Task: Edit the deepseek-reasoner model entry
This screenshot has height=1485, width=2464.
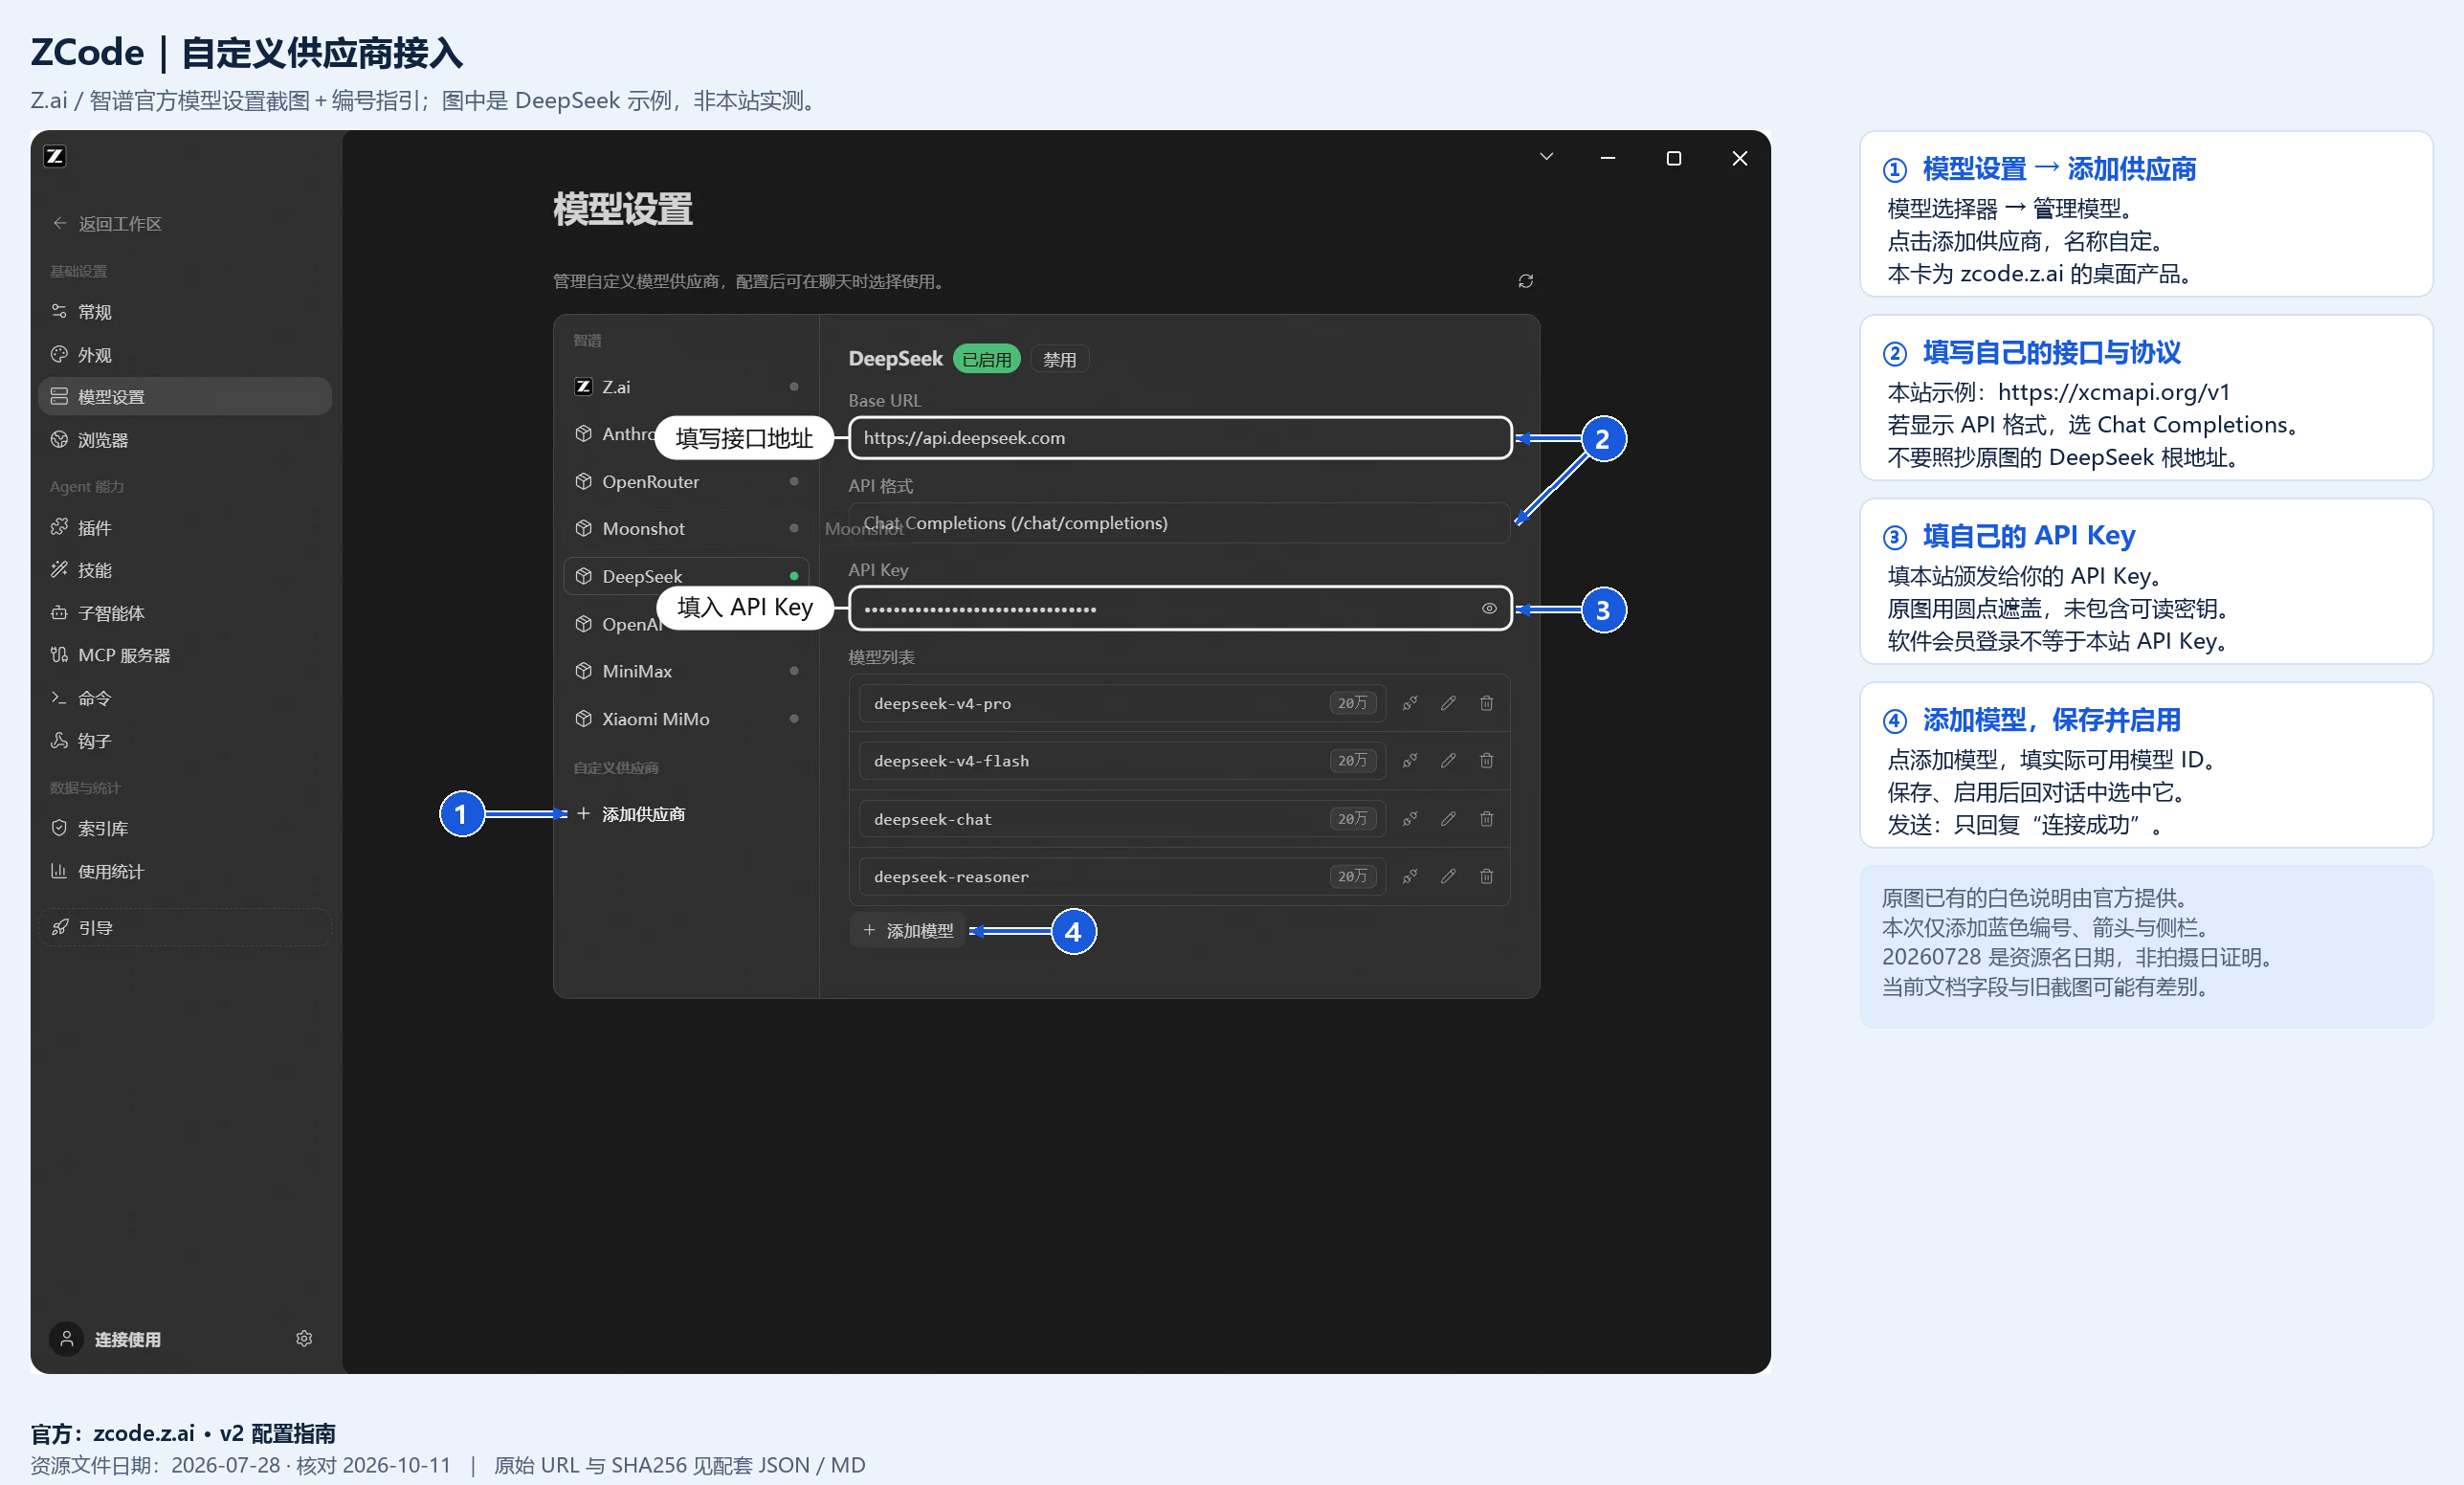Action: [1448, 876]
